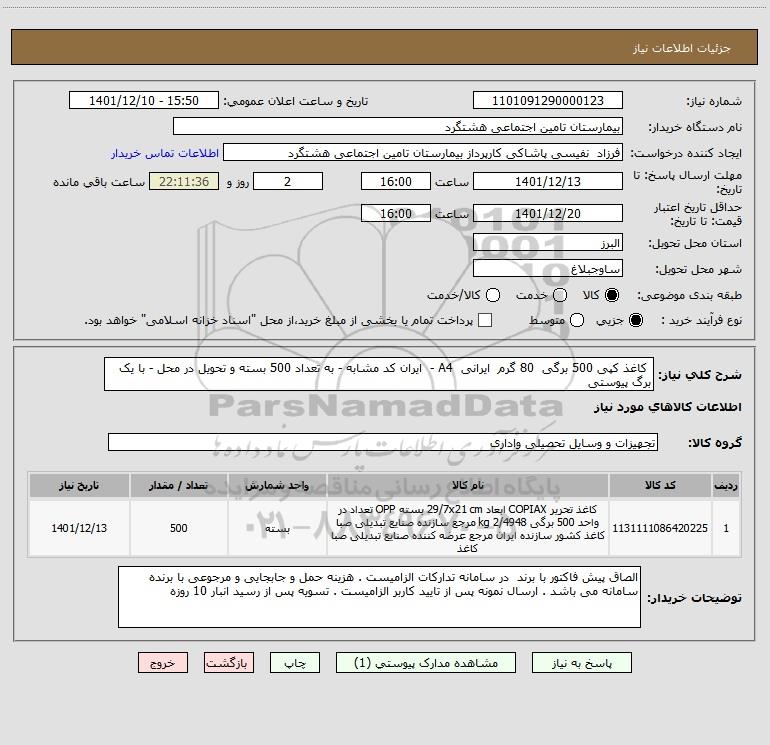770x745 pixels.
Task: Click the اطلاعات کالاهای مورد نیاز heading
Action: pos(667,407)
